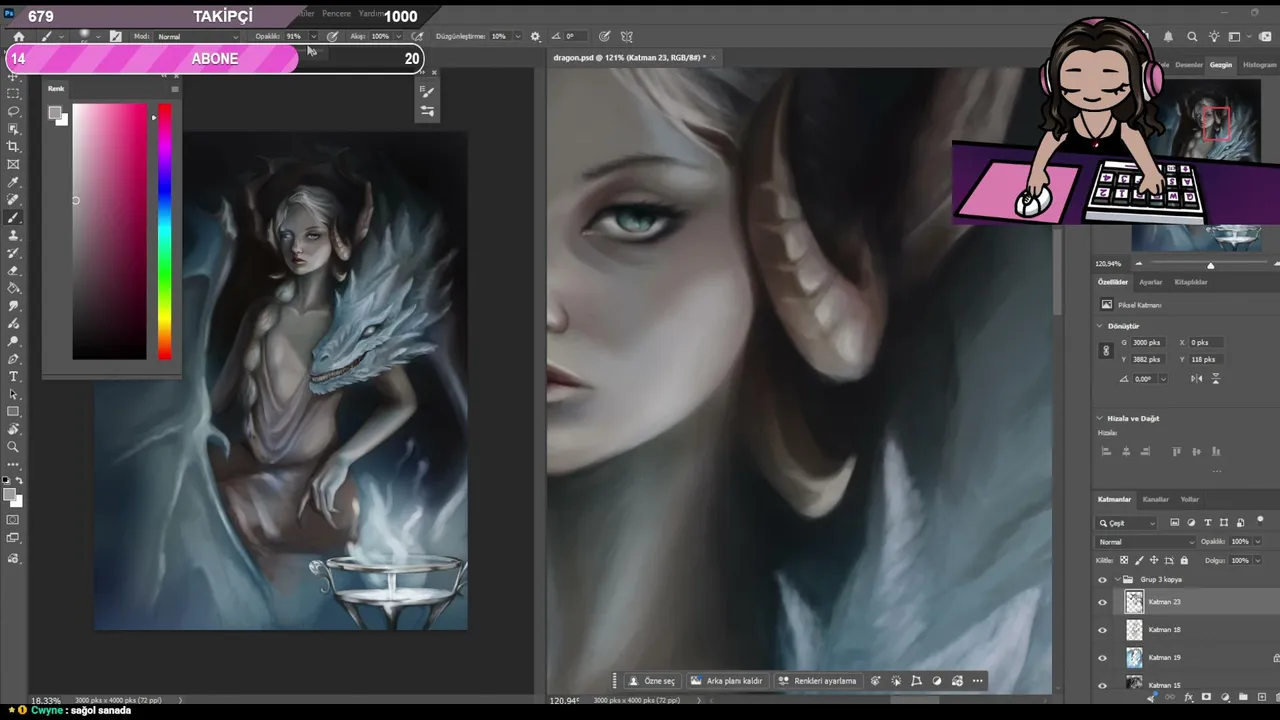Screen dimensions: 1280x720
Task: Select the Brush tool in the toolbox
Action: coord(13,218)
